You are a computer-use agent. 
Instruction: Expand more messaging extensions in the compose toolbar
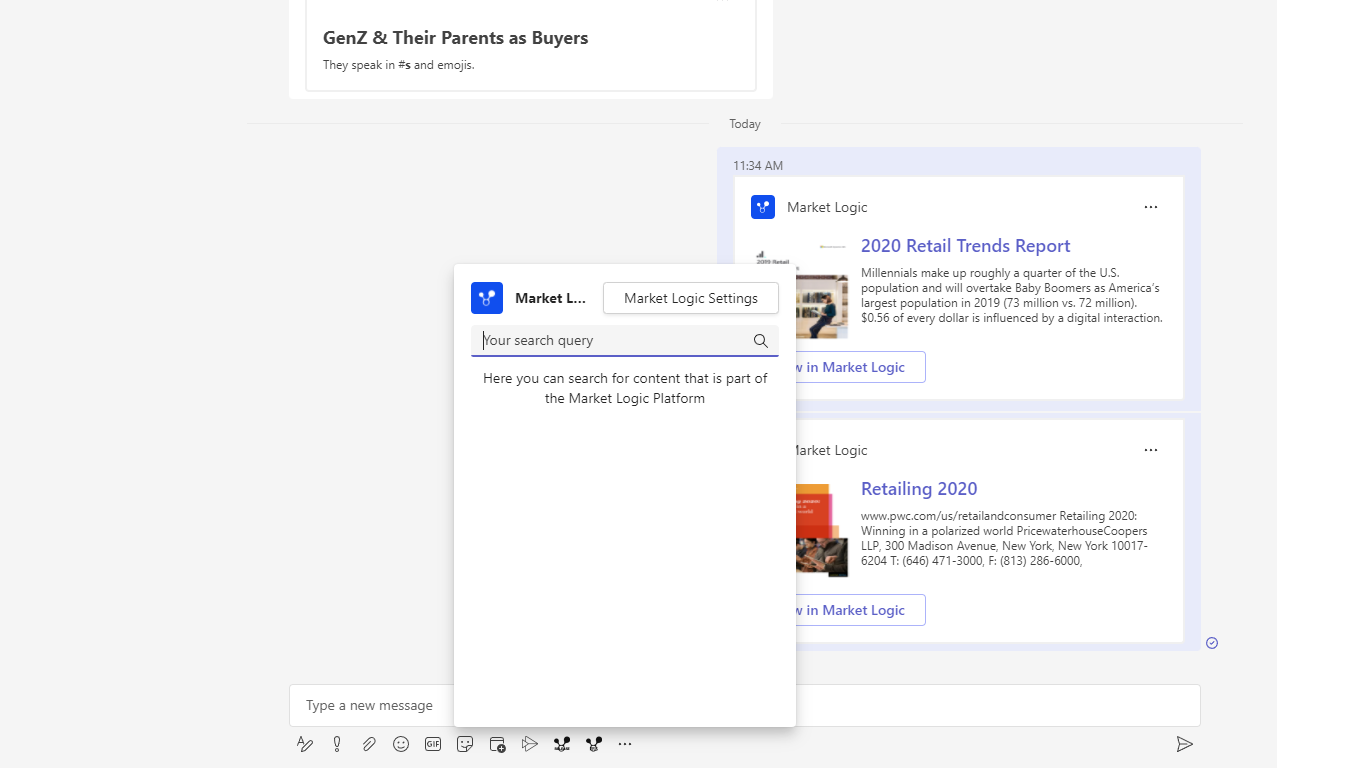click(625, 744)
